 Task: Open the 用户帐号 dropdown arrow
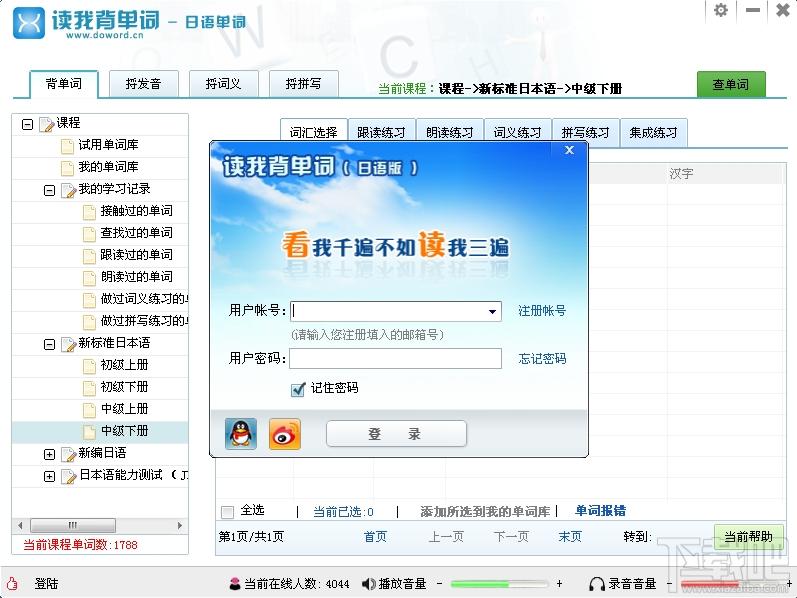point(492,312)
